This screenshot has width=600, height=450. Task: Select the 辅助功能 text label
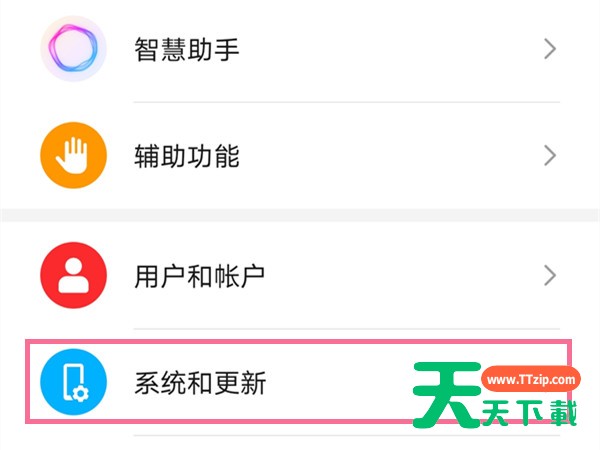187,156
